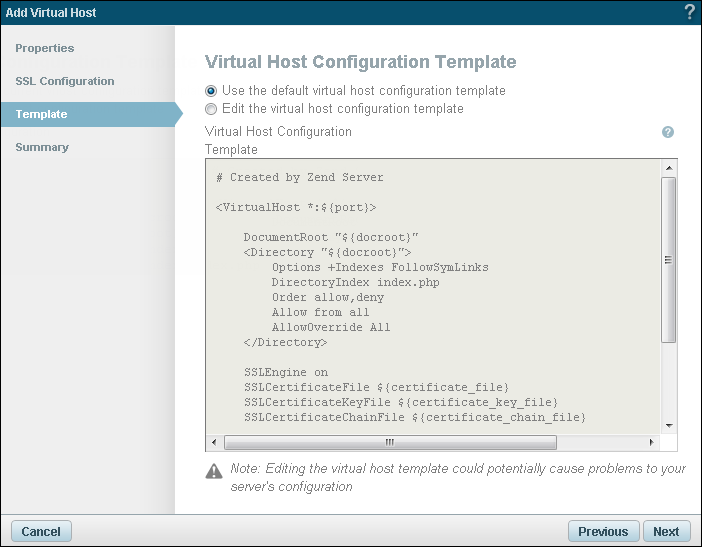Select Edit the virtual host configuration template

pos(211,109)
